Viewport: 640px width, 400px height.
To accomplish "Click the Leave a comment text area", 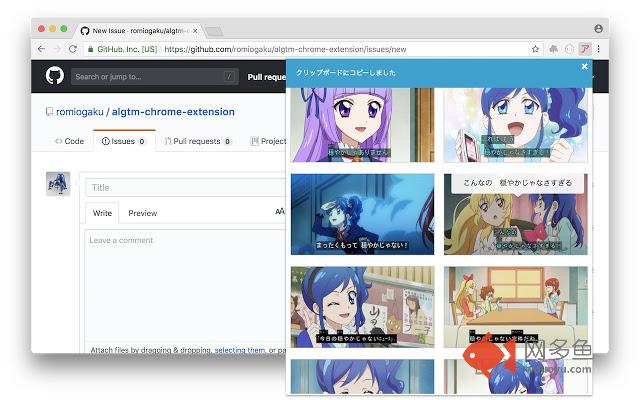I will coord(186,284).
